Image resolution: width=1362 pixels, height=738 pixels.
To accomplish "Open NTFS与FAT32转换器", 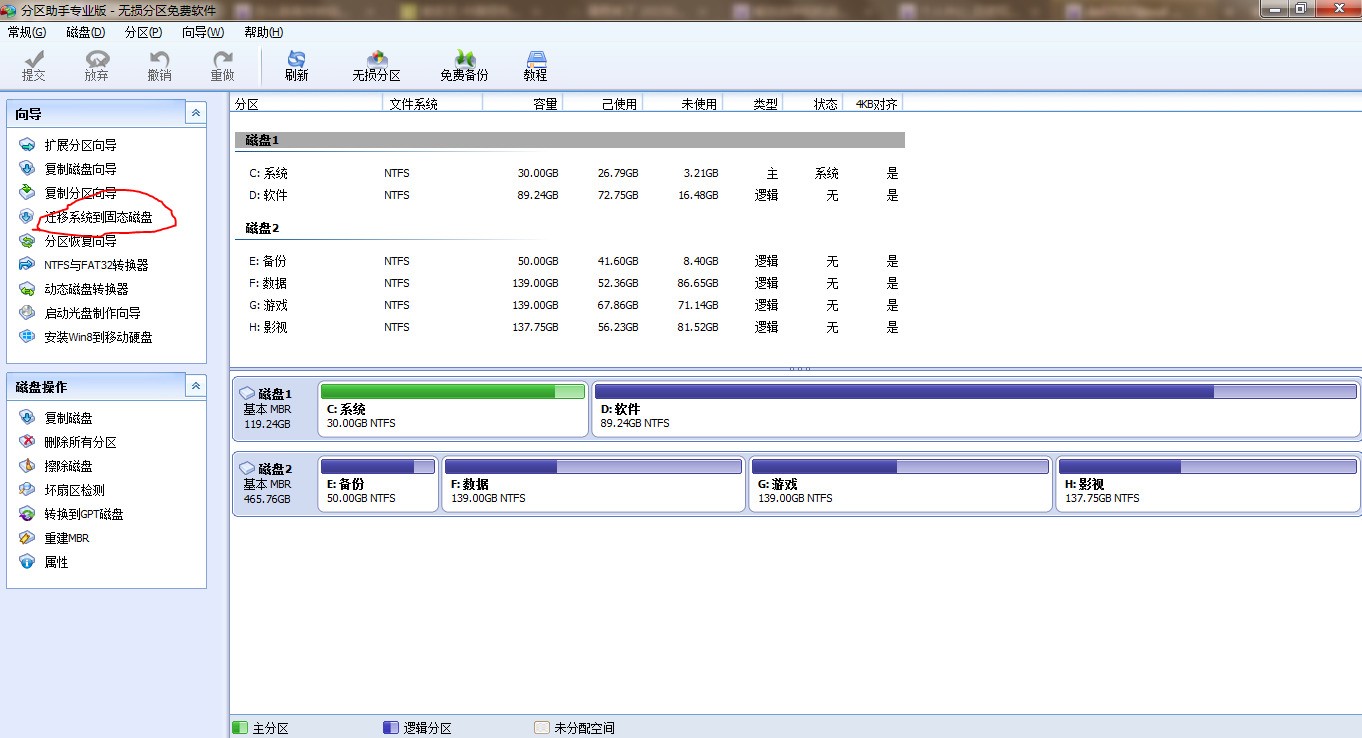I will click(x=96, y=265).
